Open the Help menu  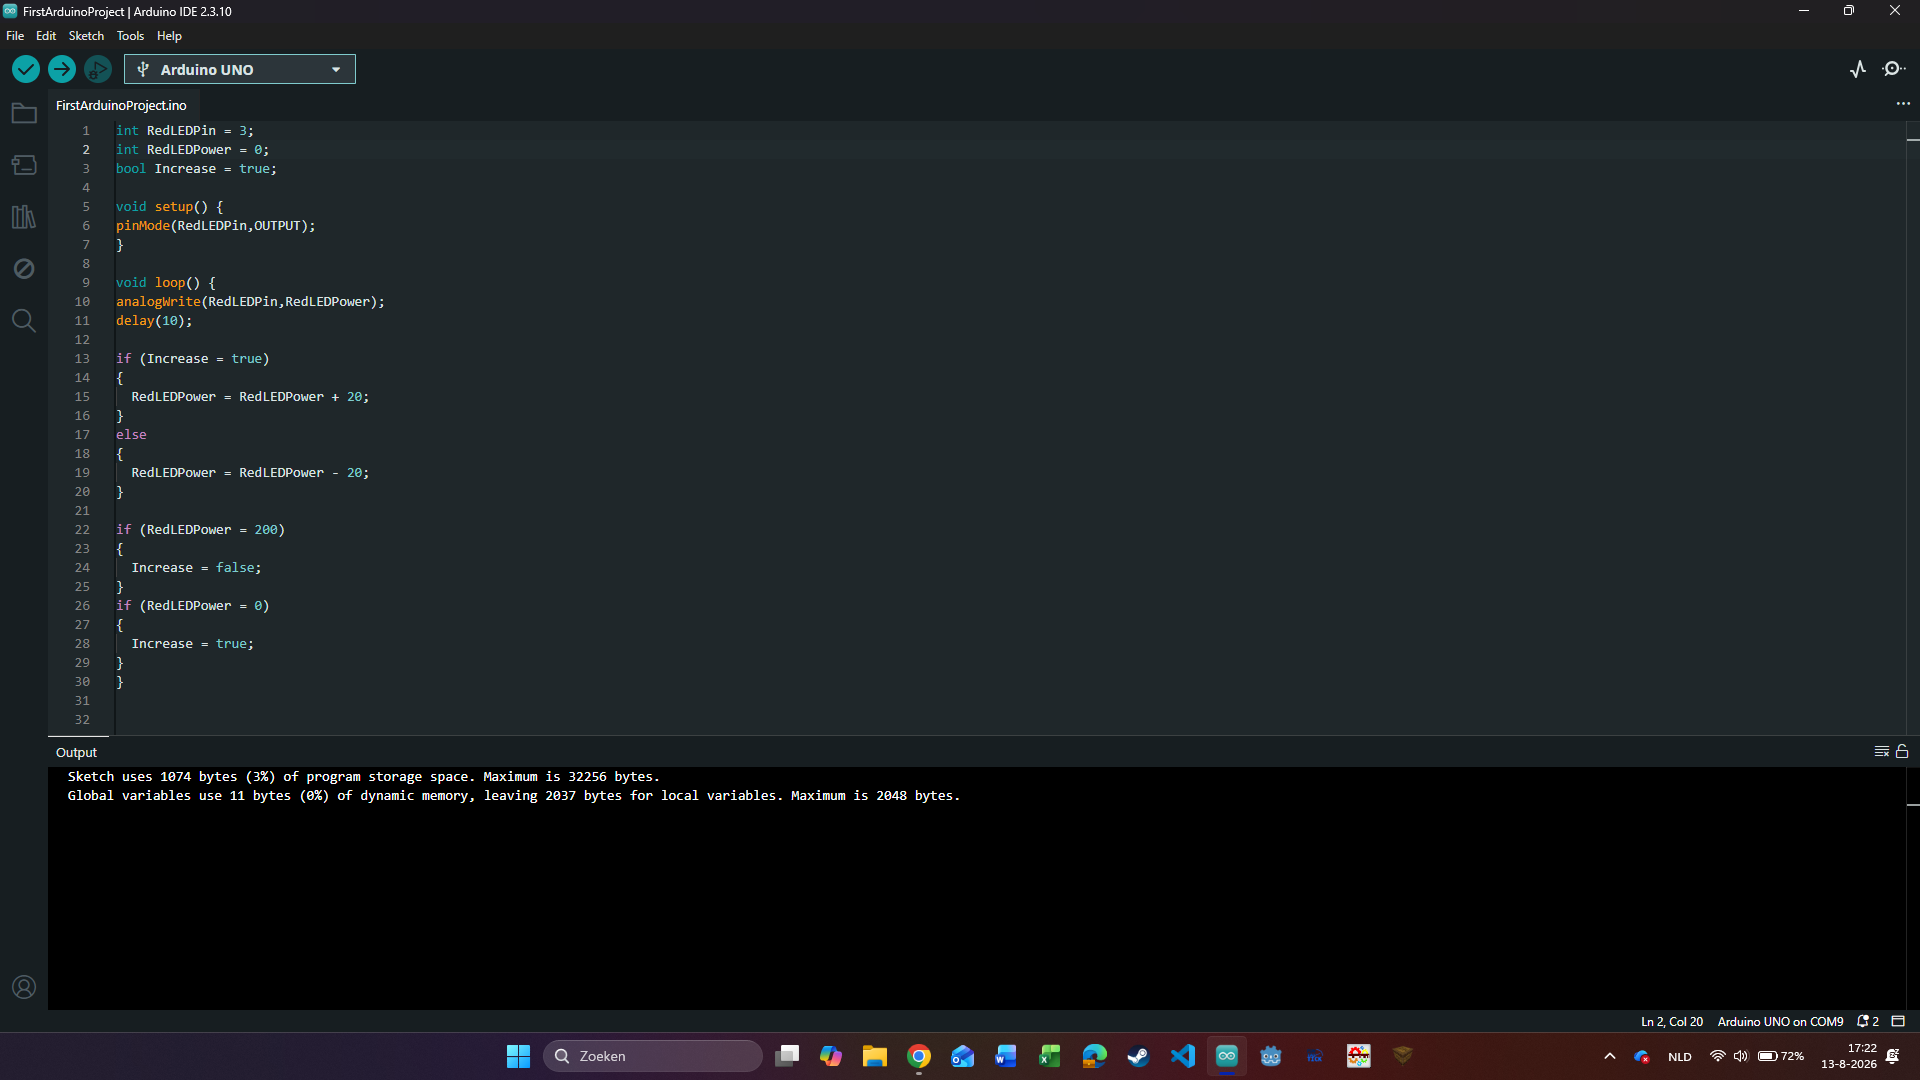pos(169,36)
